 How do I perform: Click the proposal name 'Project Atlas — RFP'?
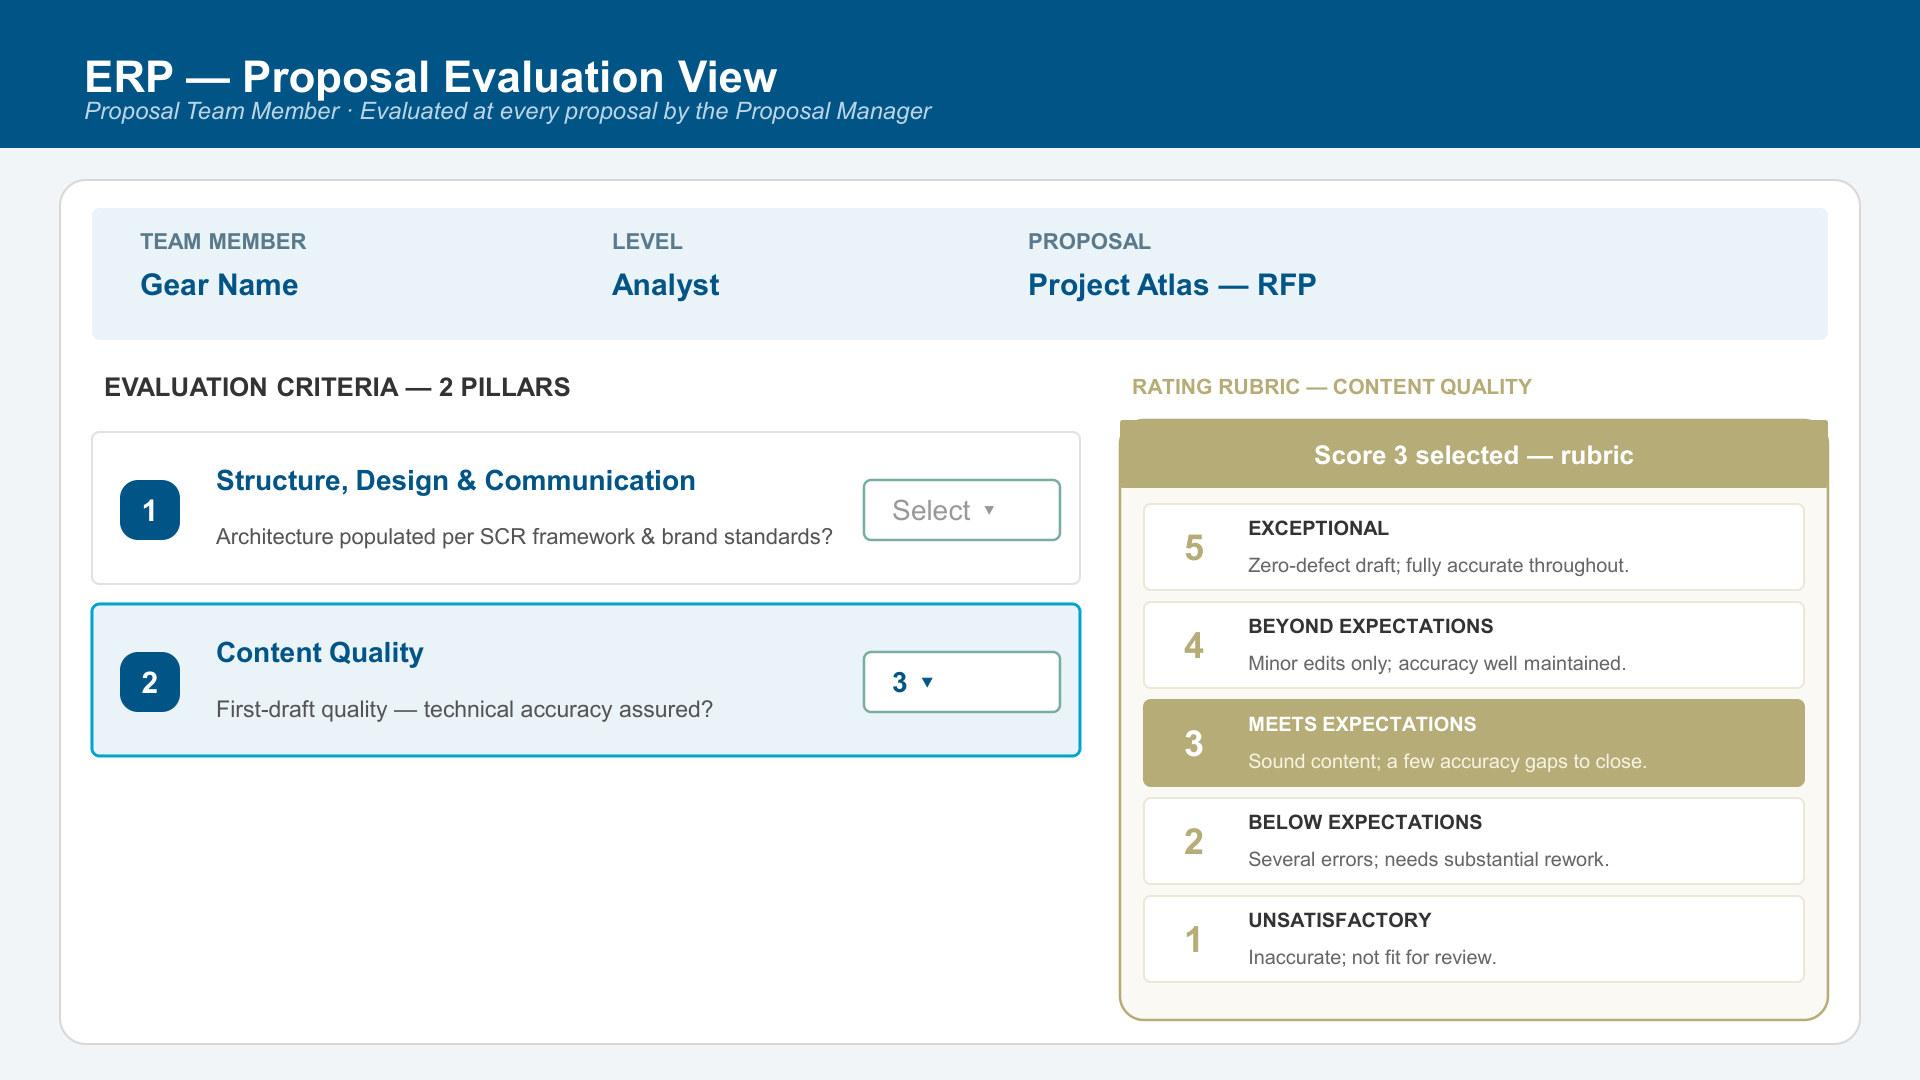click(x=1172, y=285)
